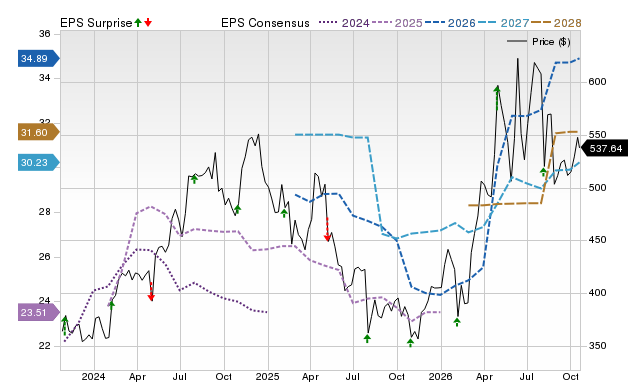This screenshot has width=640, height=382.
Task: Click the green surprise arrow at the November 2025 low
Action: click(410, 343)
